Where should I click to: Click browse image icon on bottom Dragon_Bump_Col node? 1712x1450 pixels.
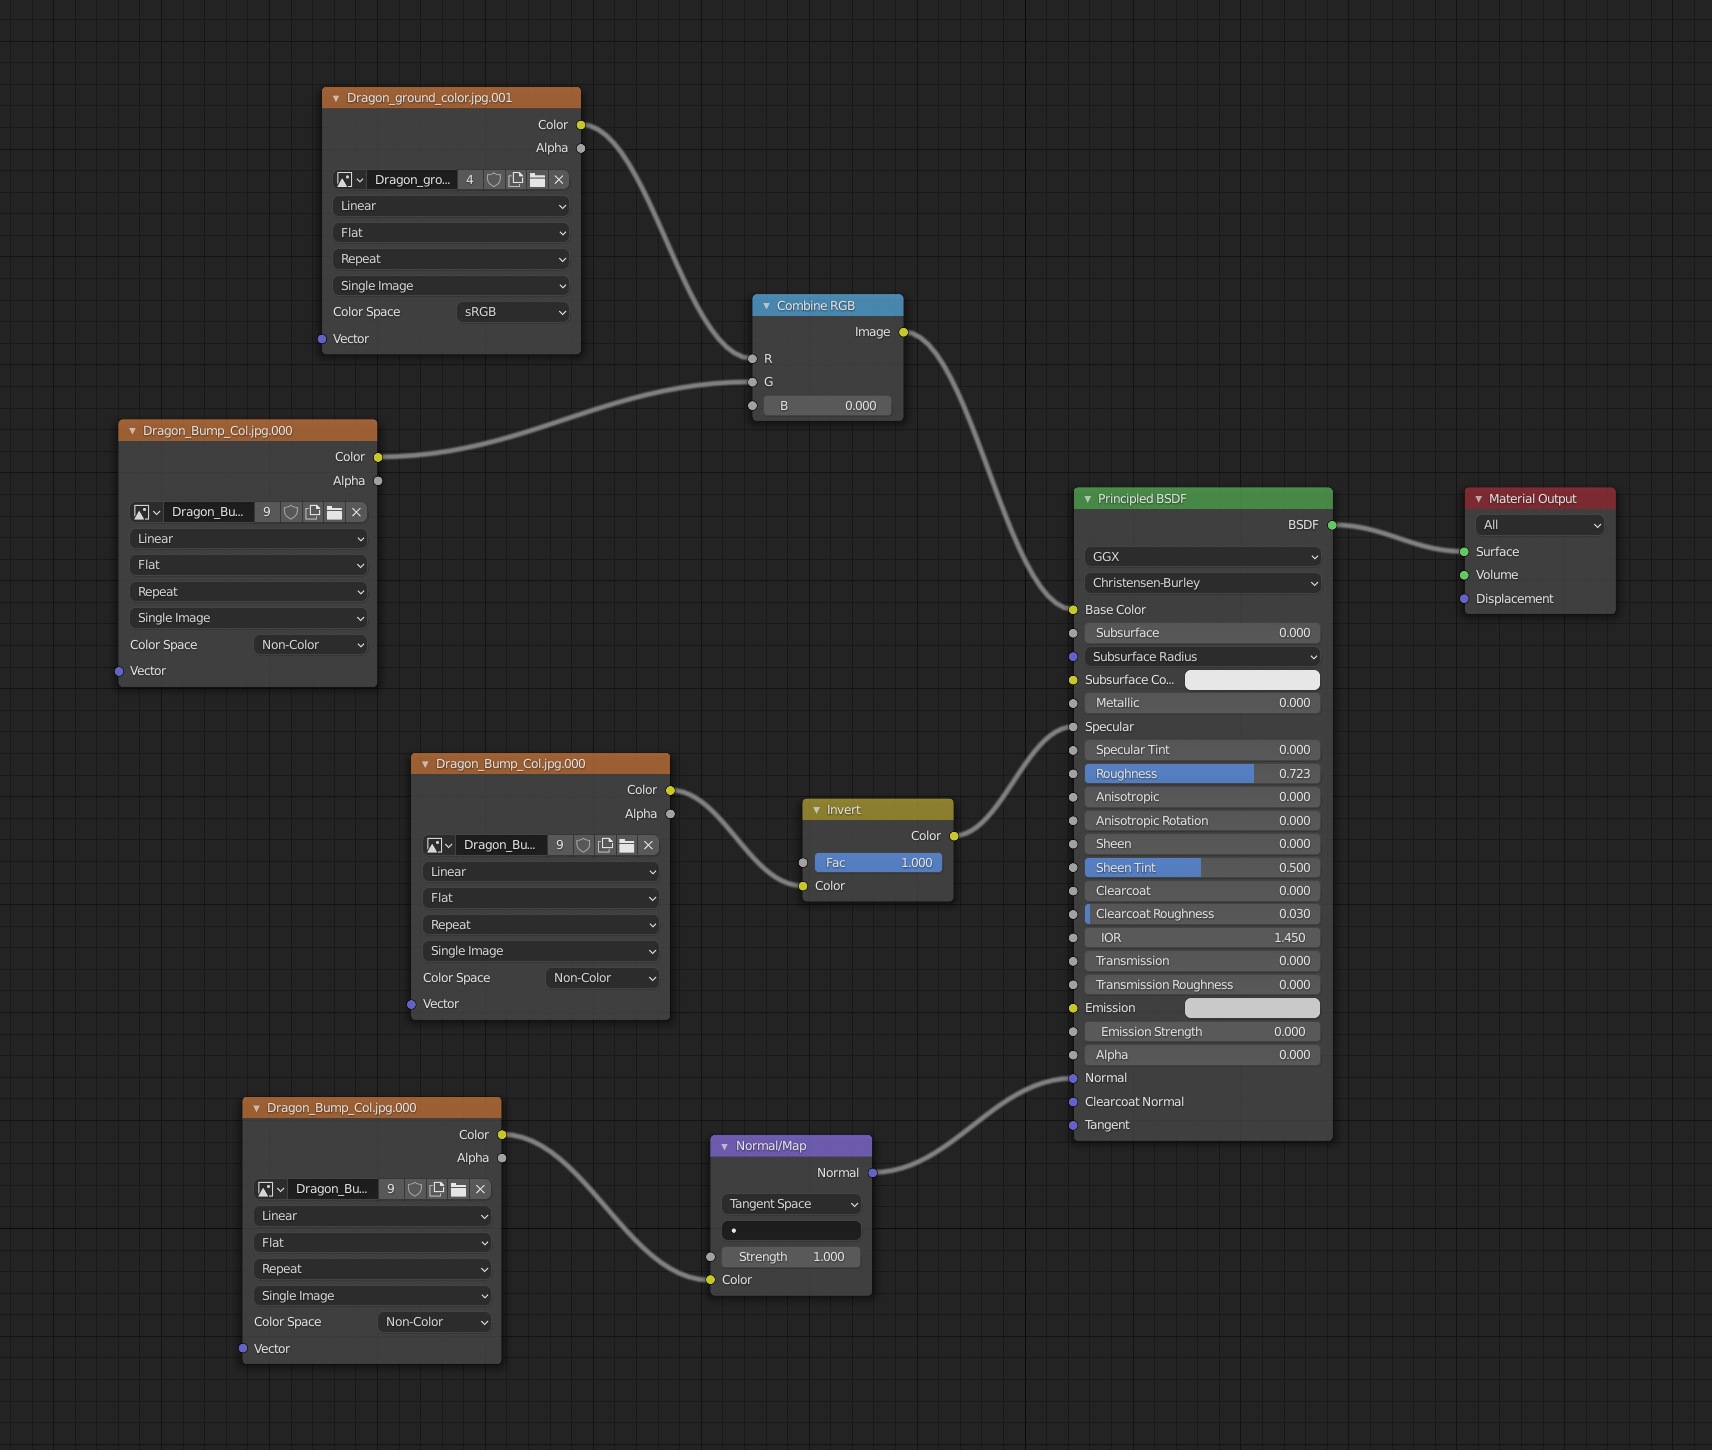click(x=267, y=1189)
